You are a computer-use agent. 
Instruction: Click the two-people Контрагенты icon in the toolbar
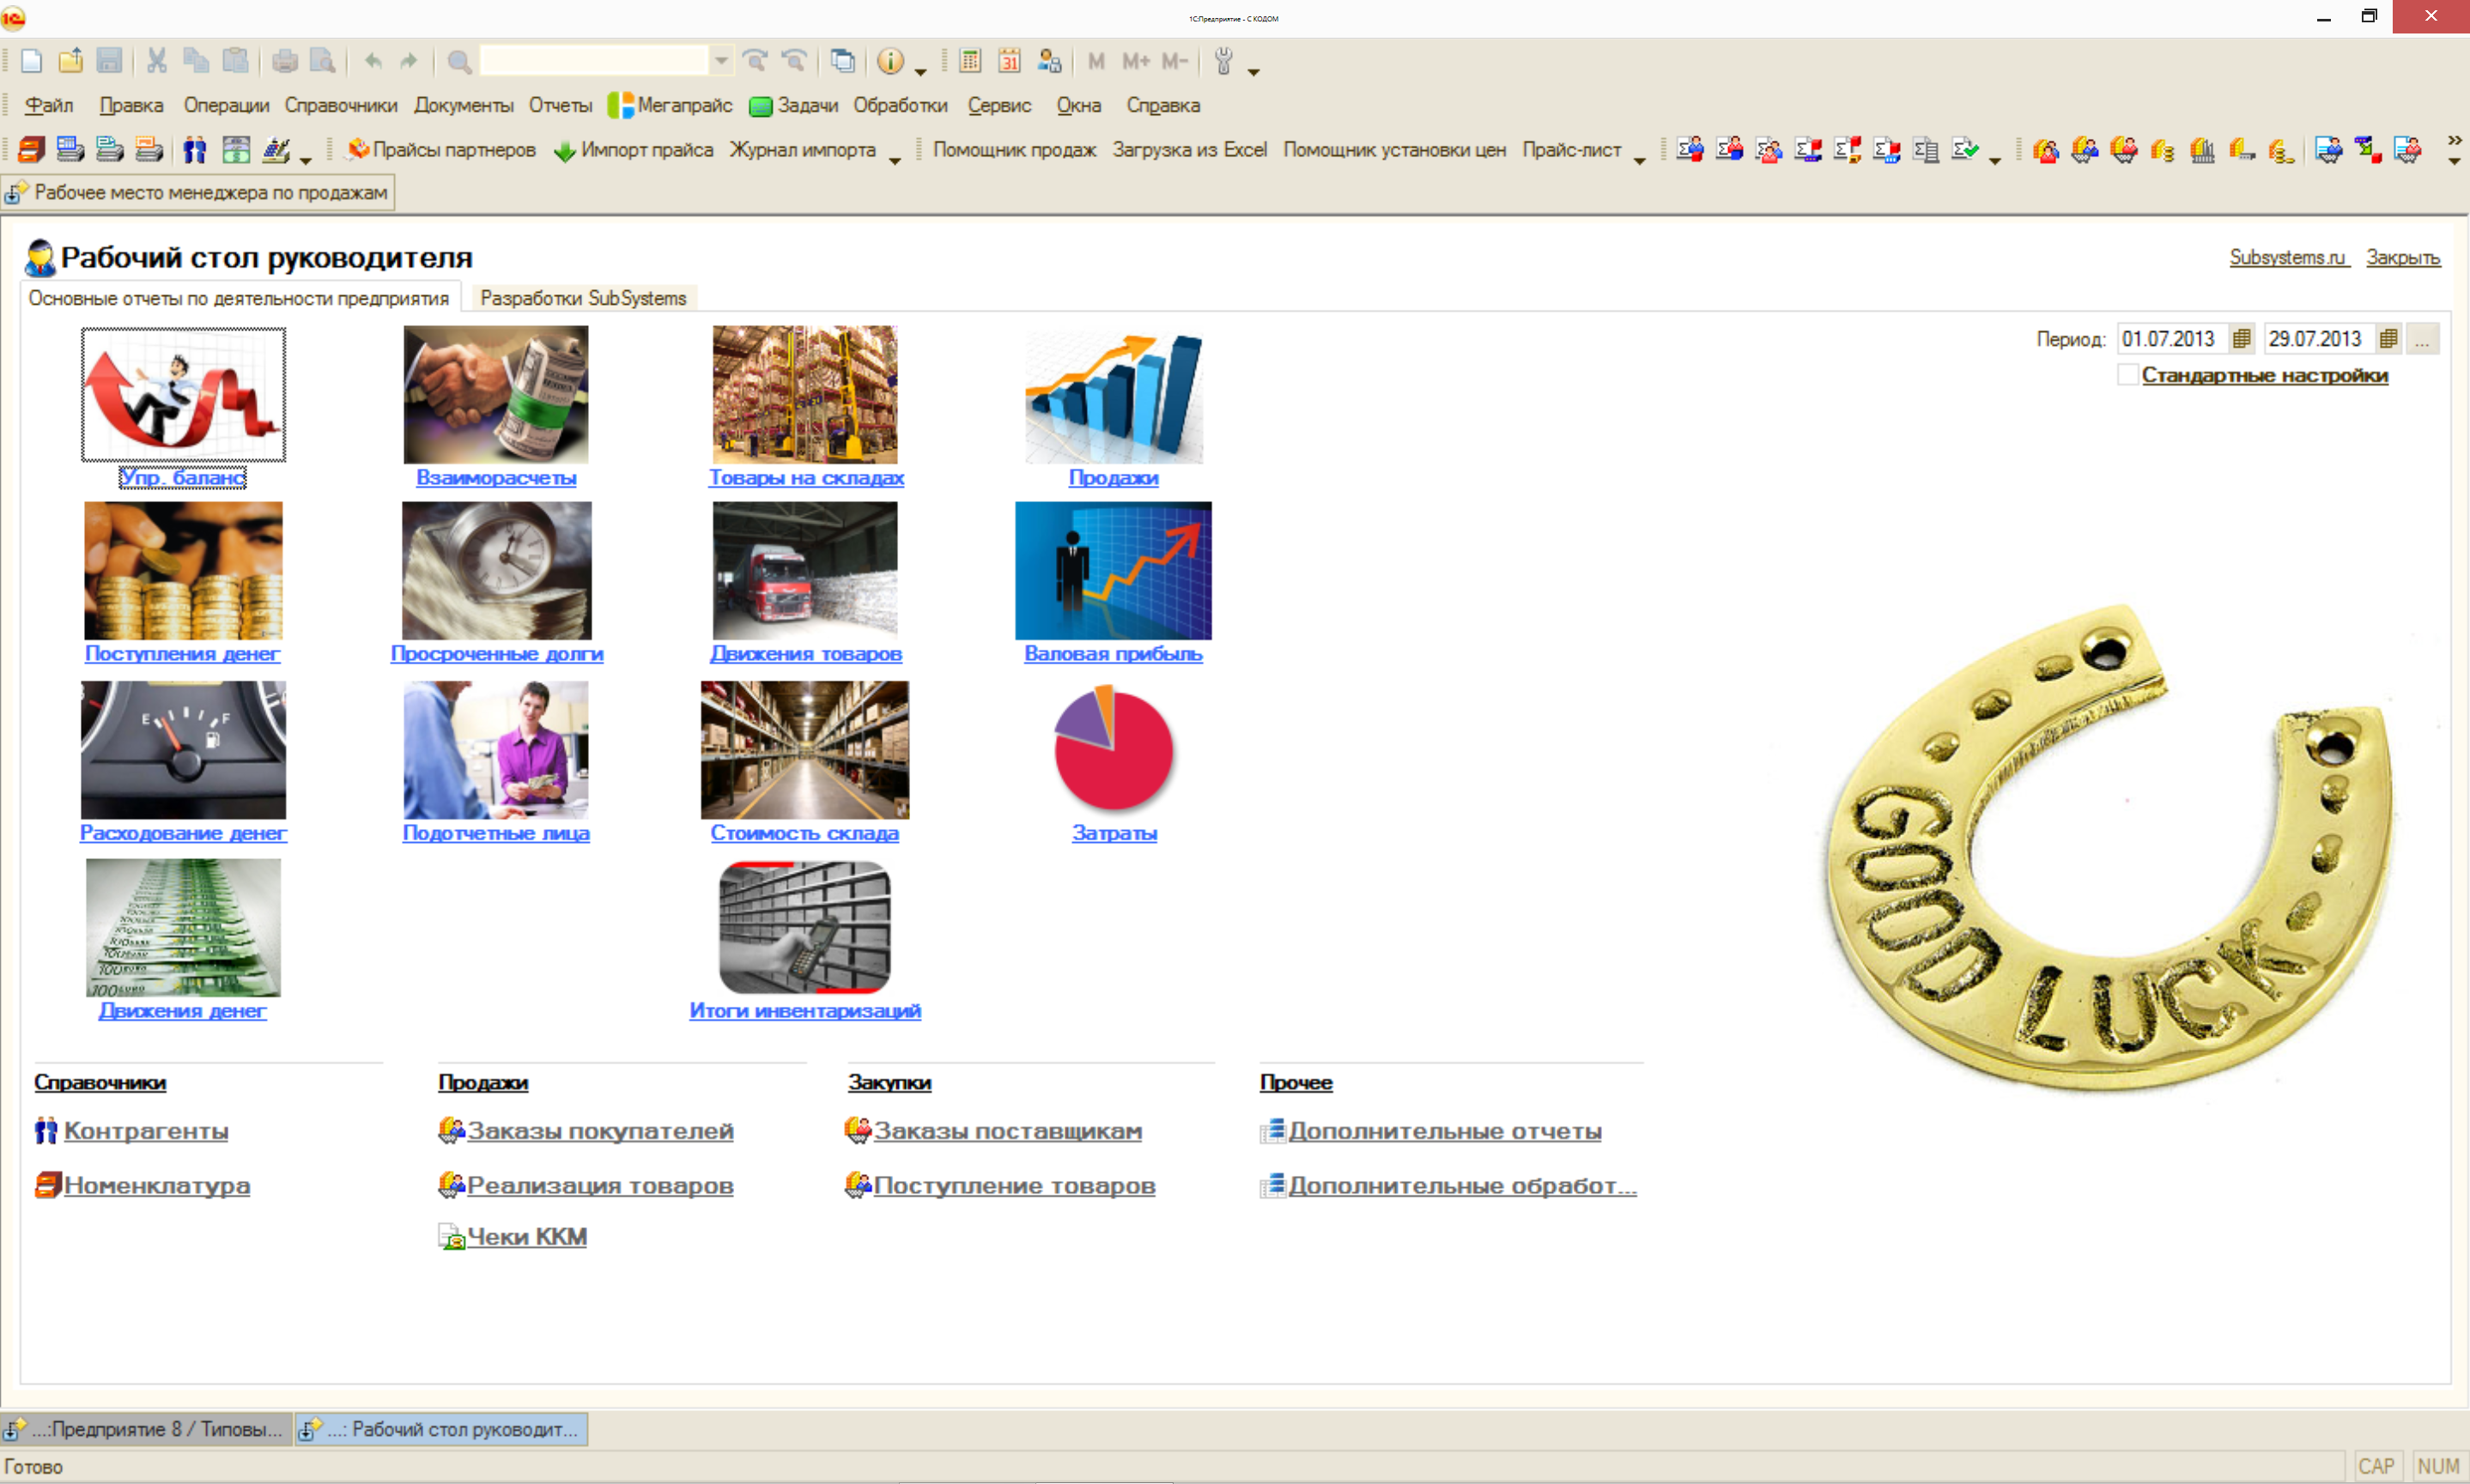[x=195, y=150]
